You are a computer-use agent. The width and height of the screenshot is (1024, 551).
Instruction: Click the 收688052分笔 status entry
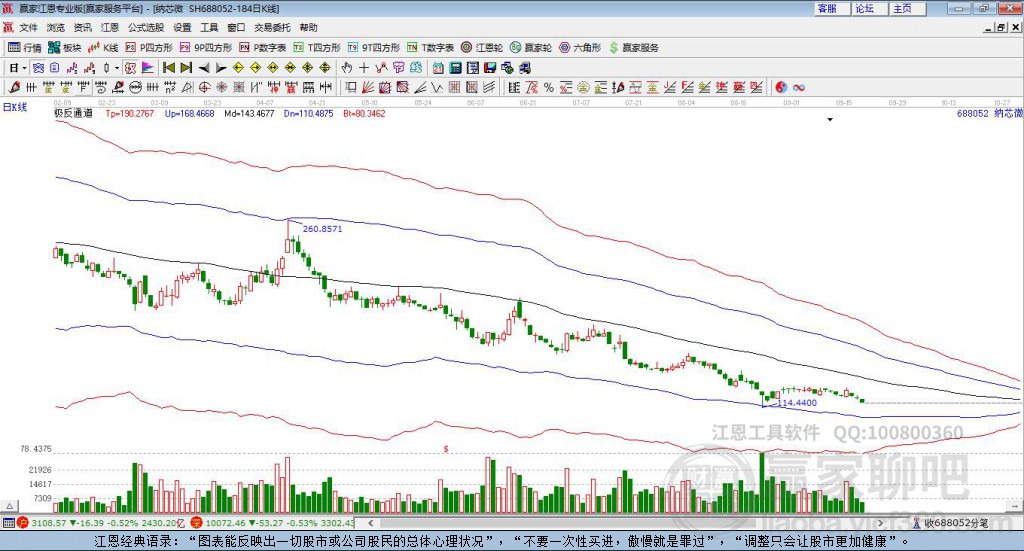950,523
